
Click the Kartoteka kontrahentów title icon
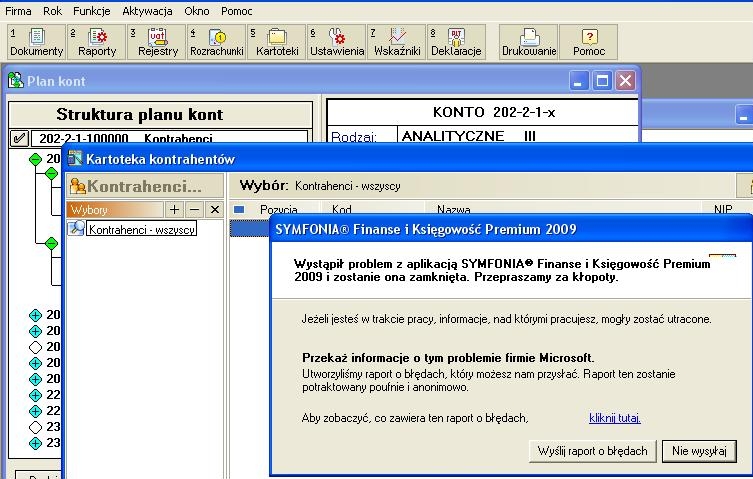pos(75,158)
